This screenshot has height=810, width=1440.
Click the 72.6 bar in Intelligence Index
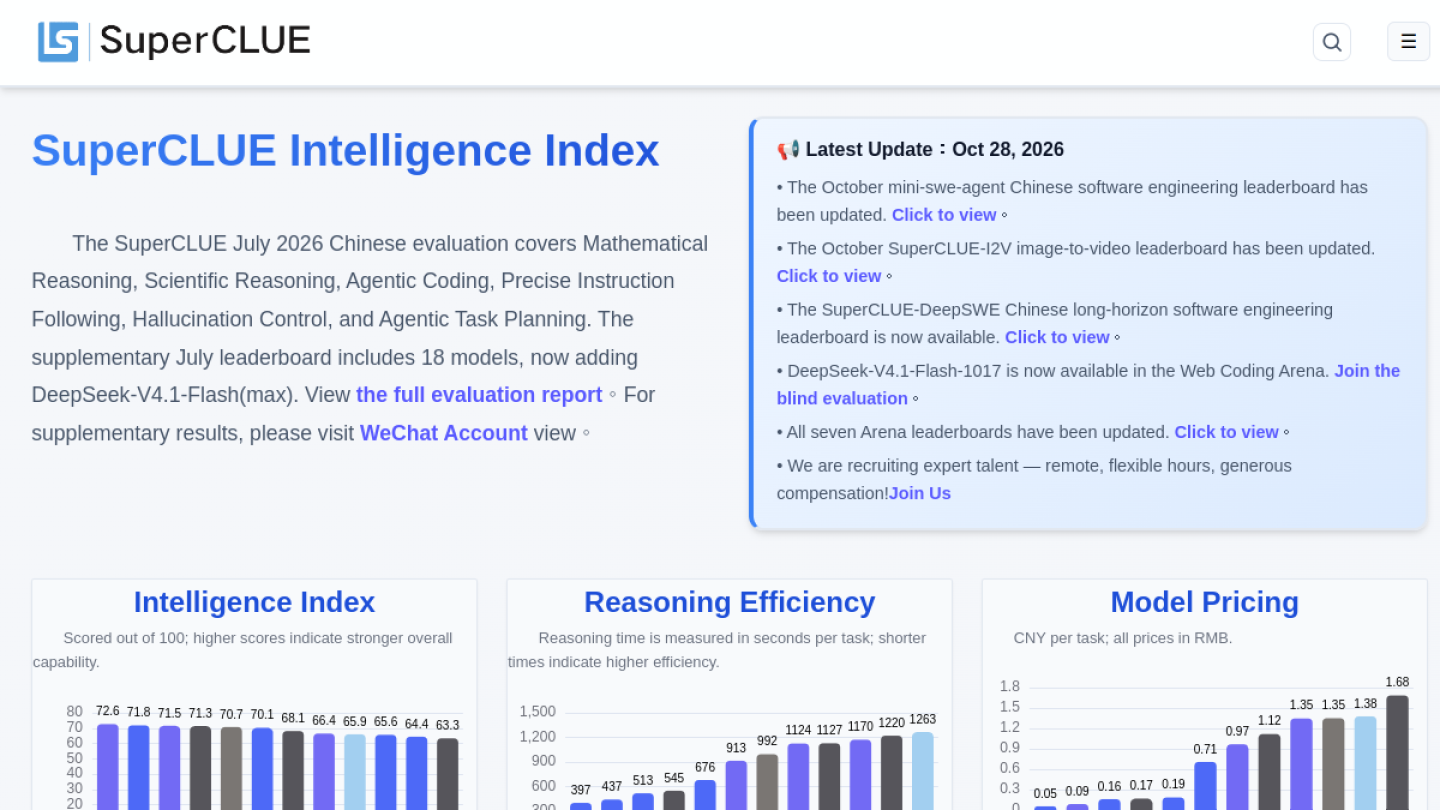(x=108, y=766)
